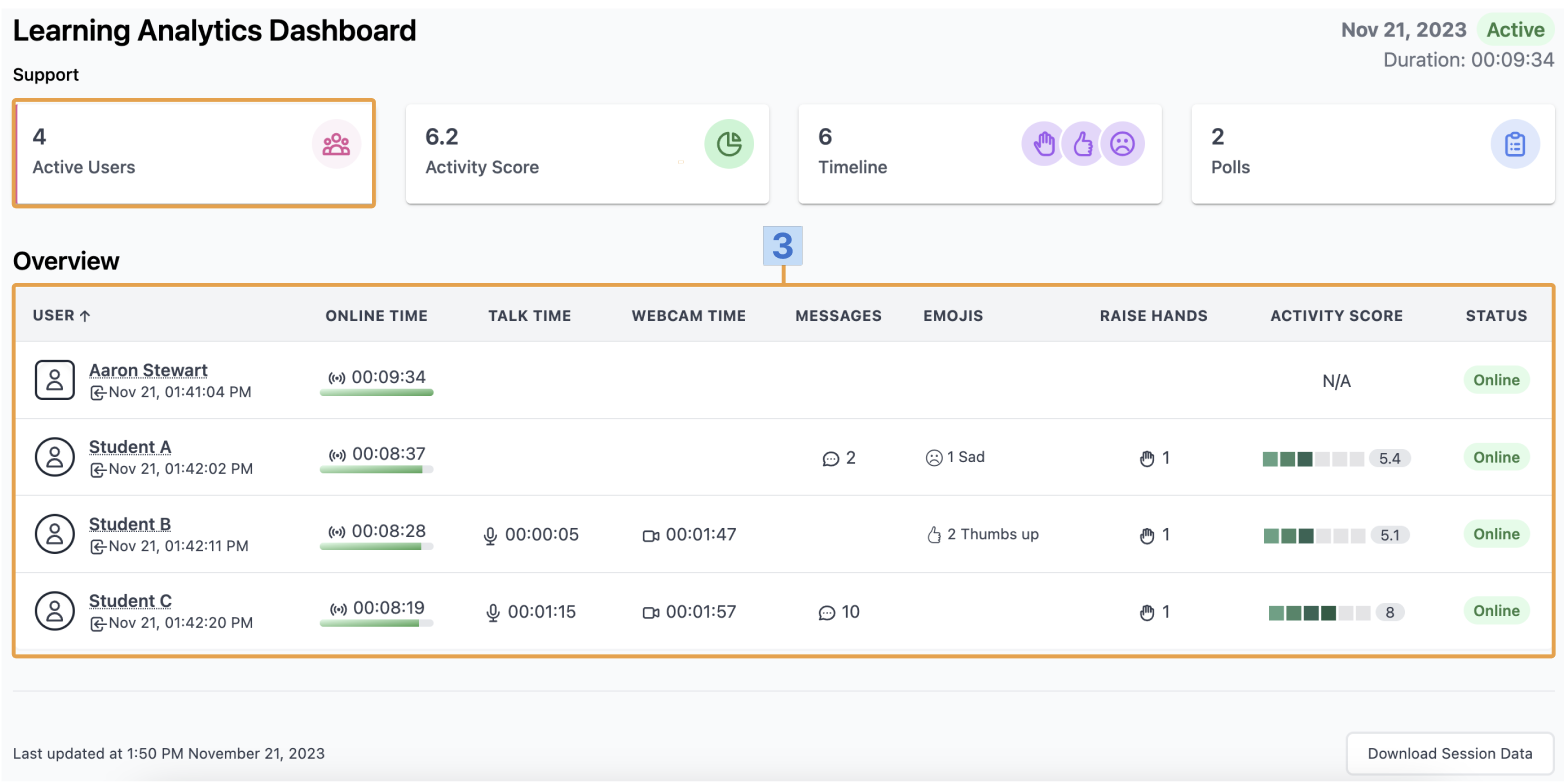Open the Activity Score card
Viewport: 1566px width, 784px height.
point(587,154)
